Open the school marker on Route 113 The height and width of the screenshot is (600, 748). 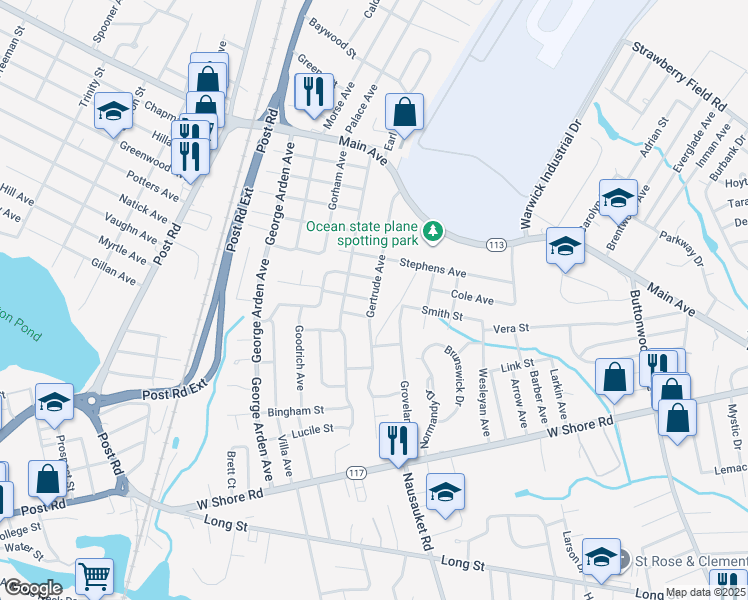pyautogui.click(x=565, y=250)
